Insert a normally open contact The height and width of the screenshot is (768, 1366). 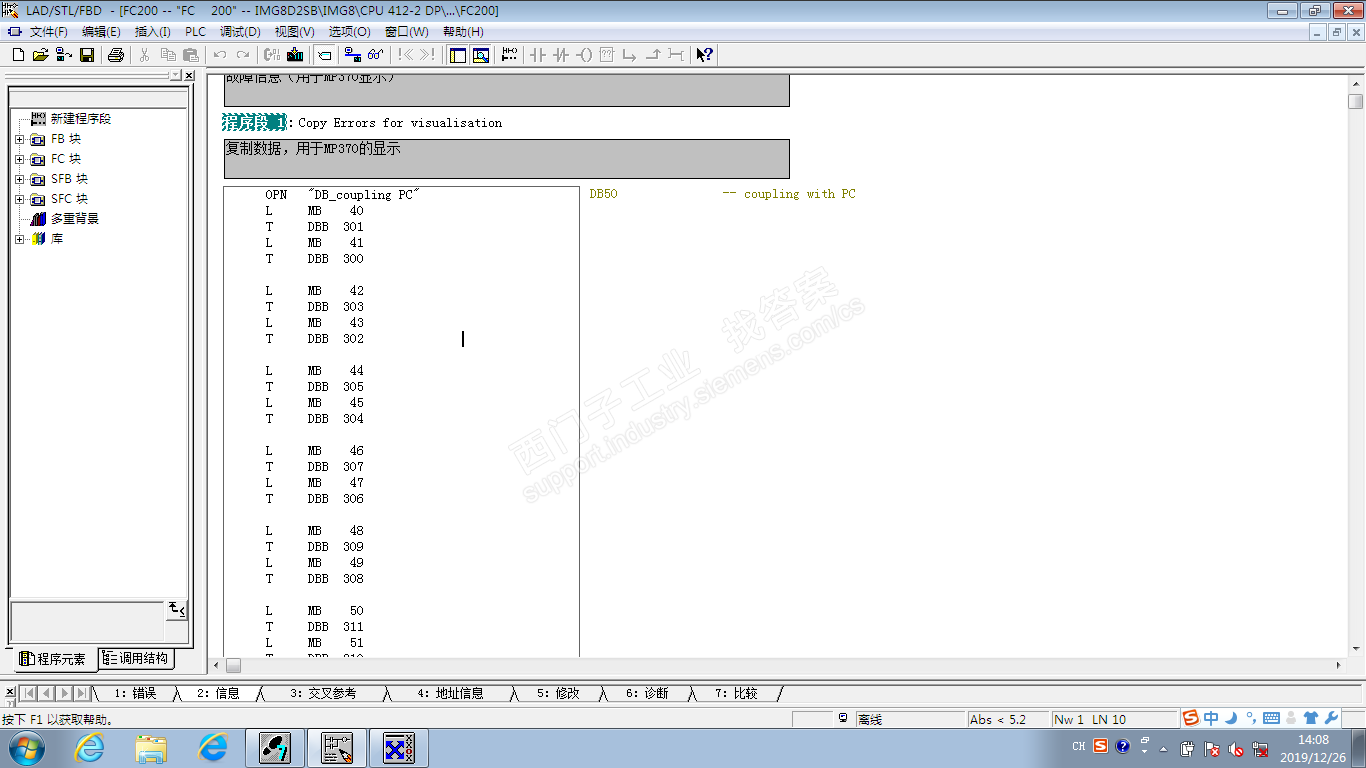tap(538, 55)
